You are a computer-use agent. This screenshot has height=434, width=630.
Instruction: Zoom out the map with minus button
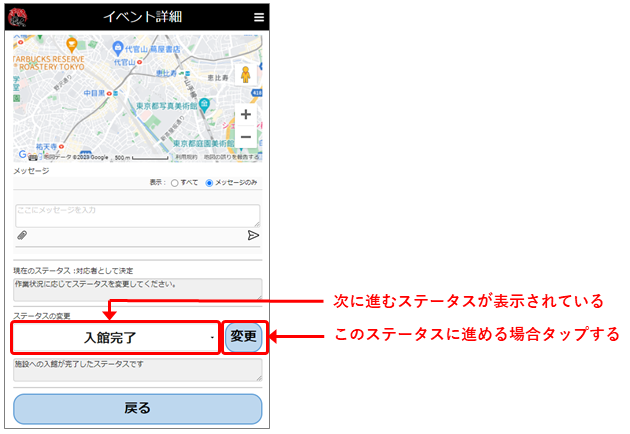click(x=246, y=136)
